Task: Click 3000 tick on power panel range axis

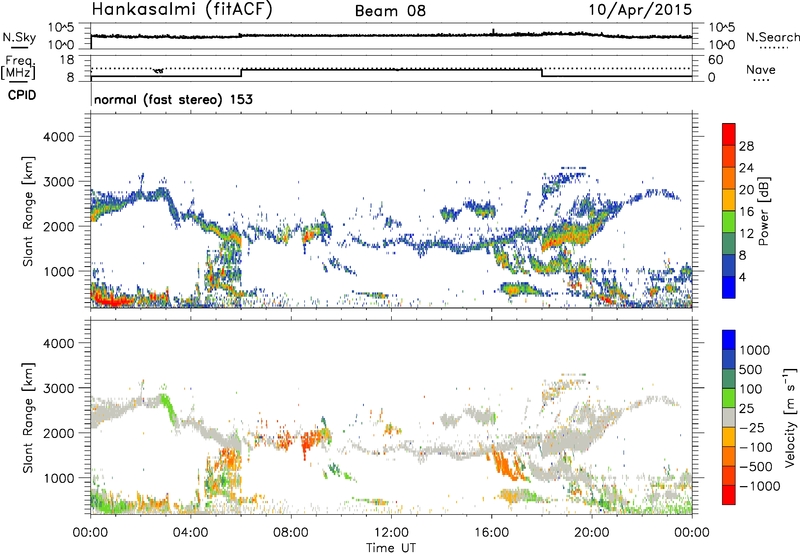Action: pos(59,182)
